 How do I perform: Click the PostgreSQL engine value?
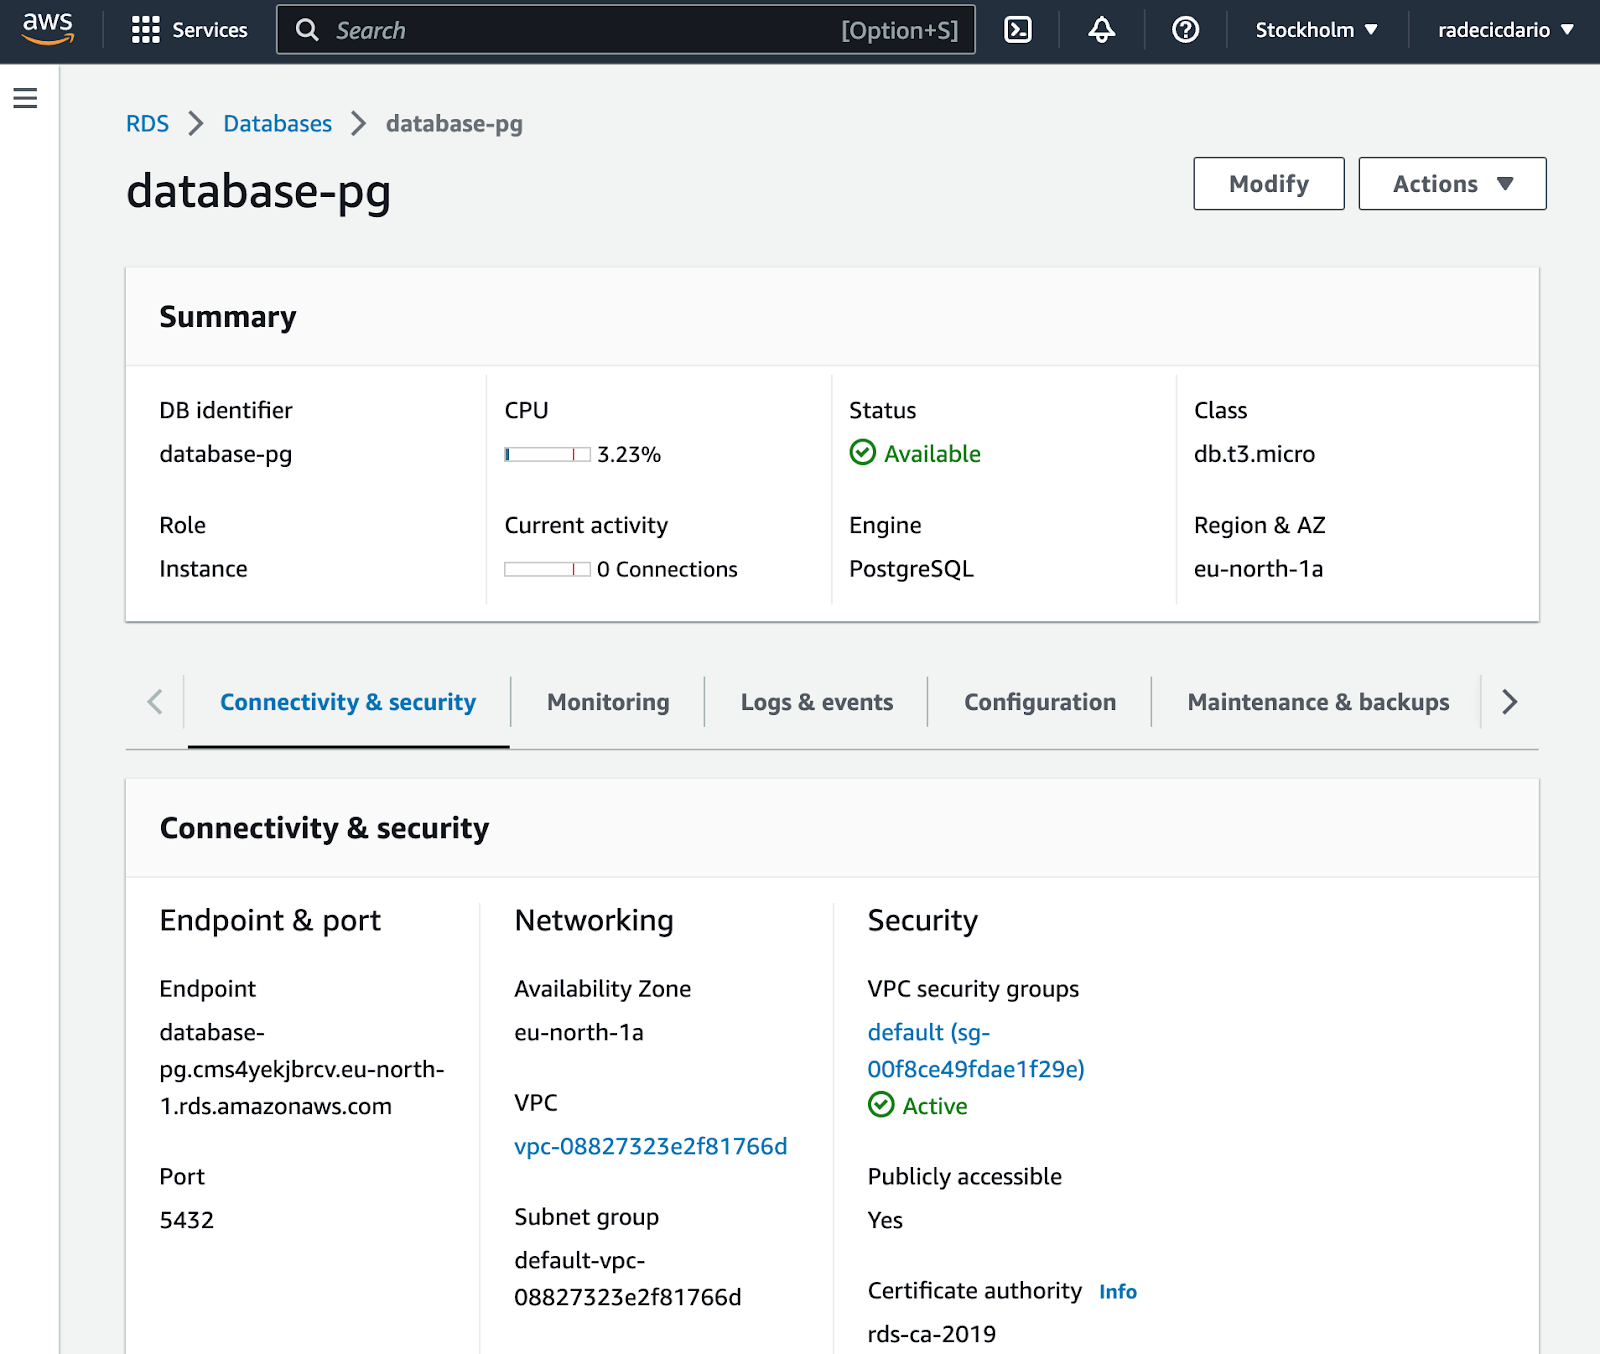tap(911, 569)
